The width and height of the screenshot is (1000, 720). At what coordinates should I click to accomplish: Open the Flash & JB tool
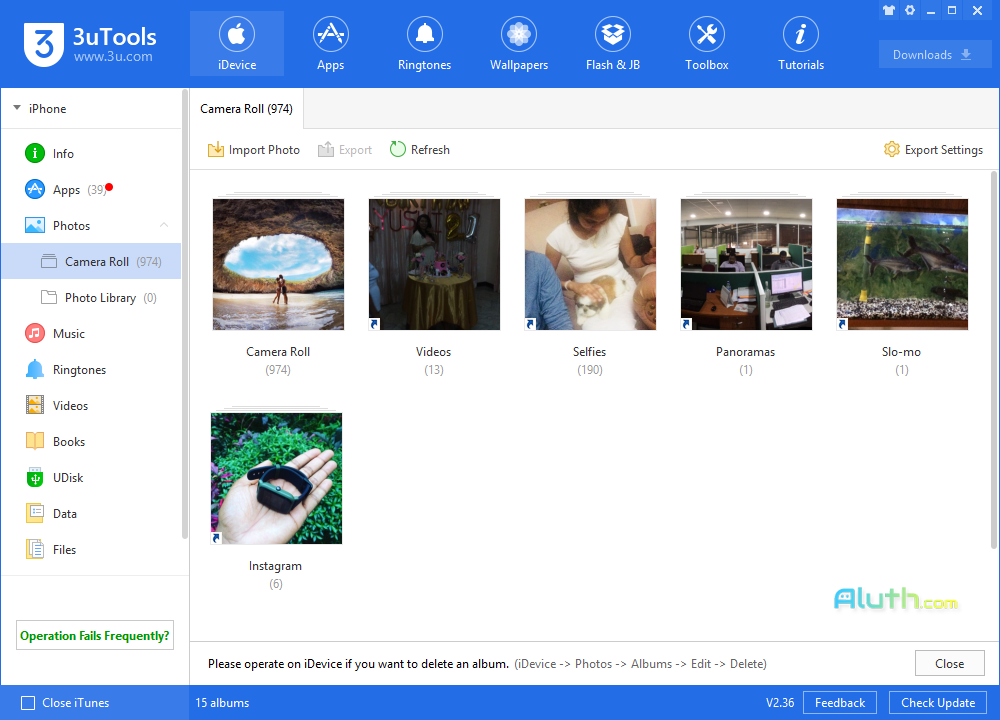click(612, 42)
